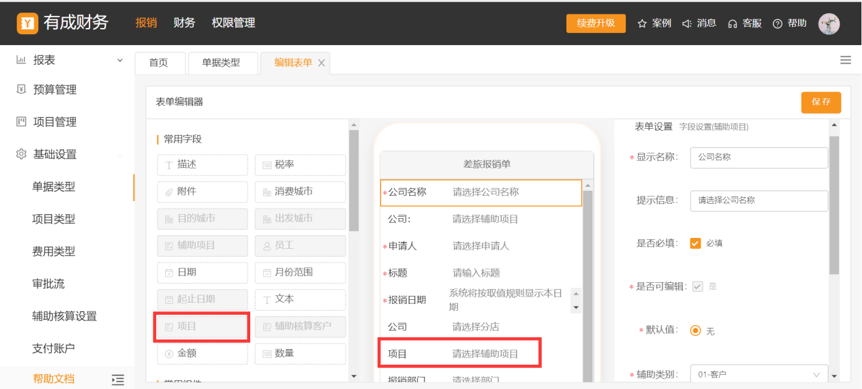Switch to the 财务 top menu
Image resolution: width=862 pixels, height=389 pixels.
[x=184, y=23]
